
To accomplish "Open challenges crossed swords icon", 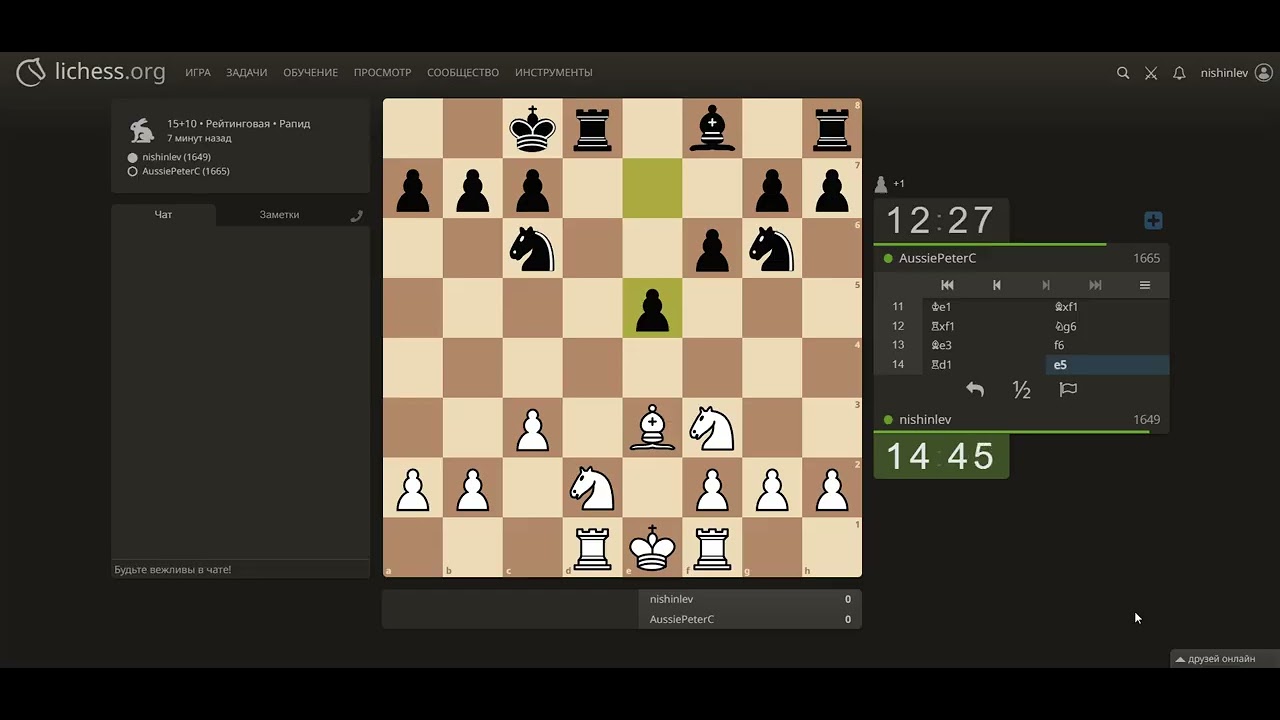I will point(1151,73).
